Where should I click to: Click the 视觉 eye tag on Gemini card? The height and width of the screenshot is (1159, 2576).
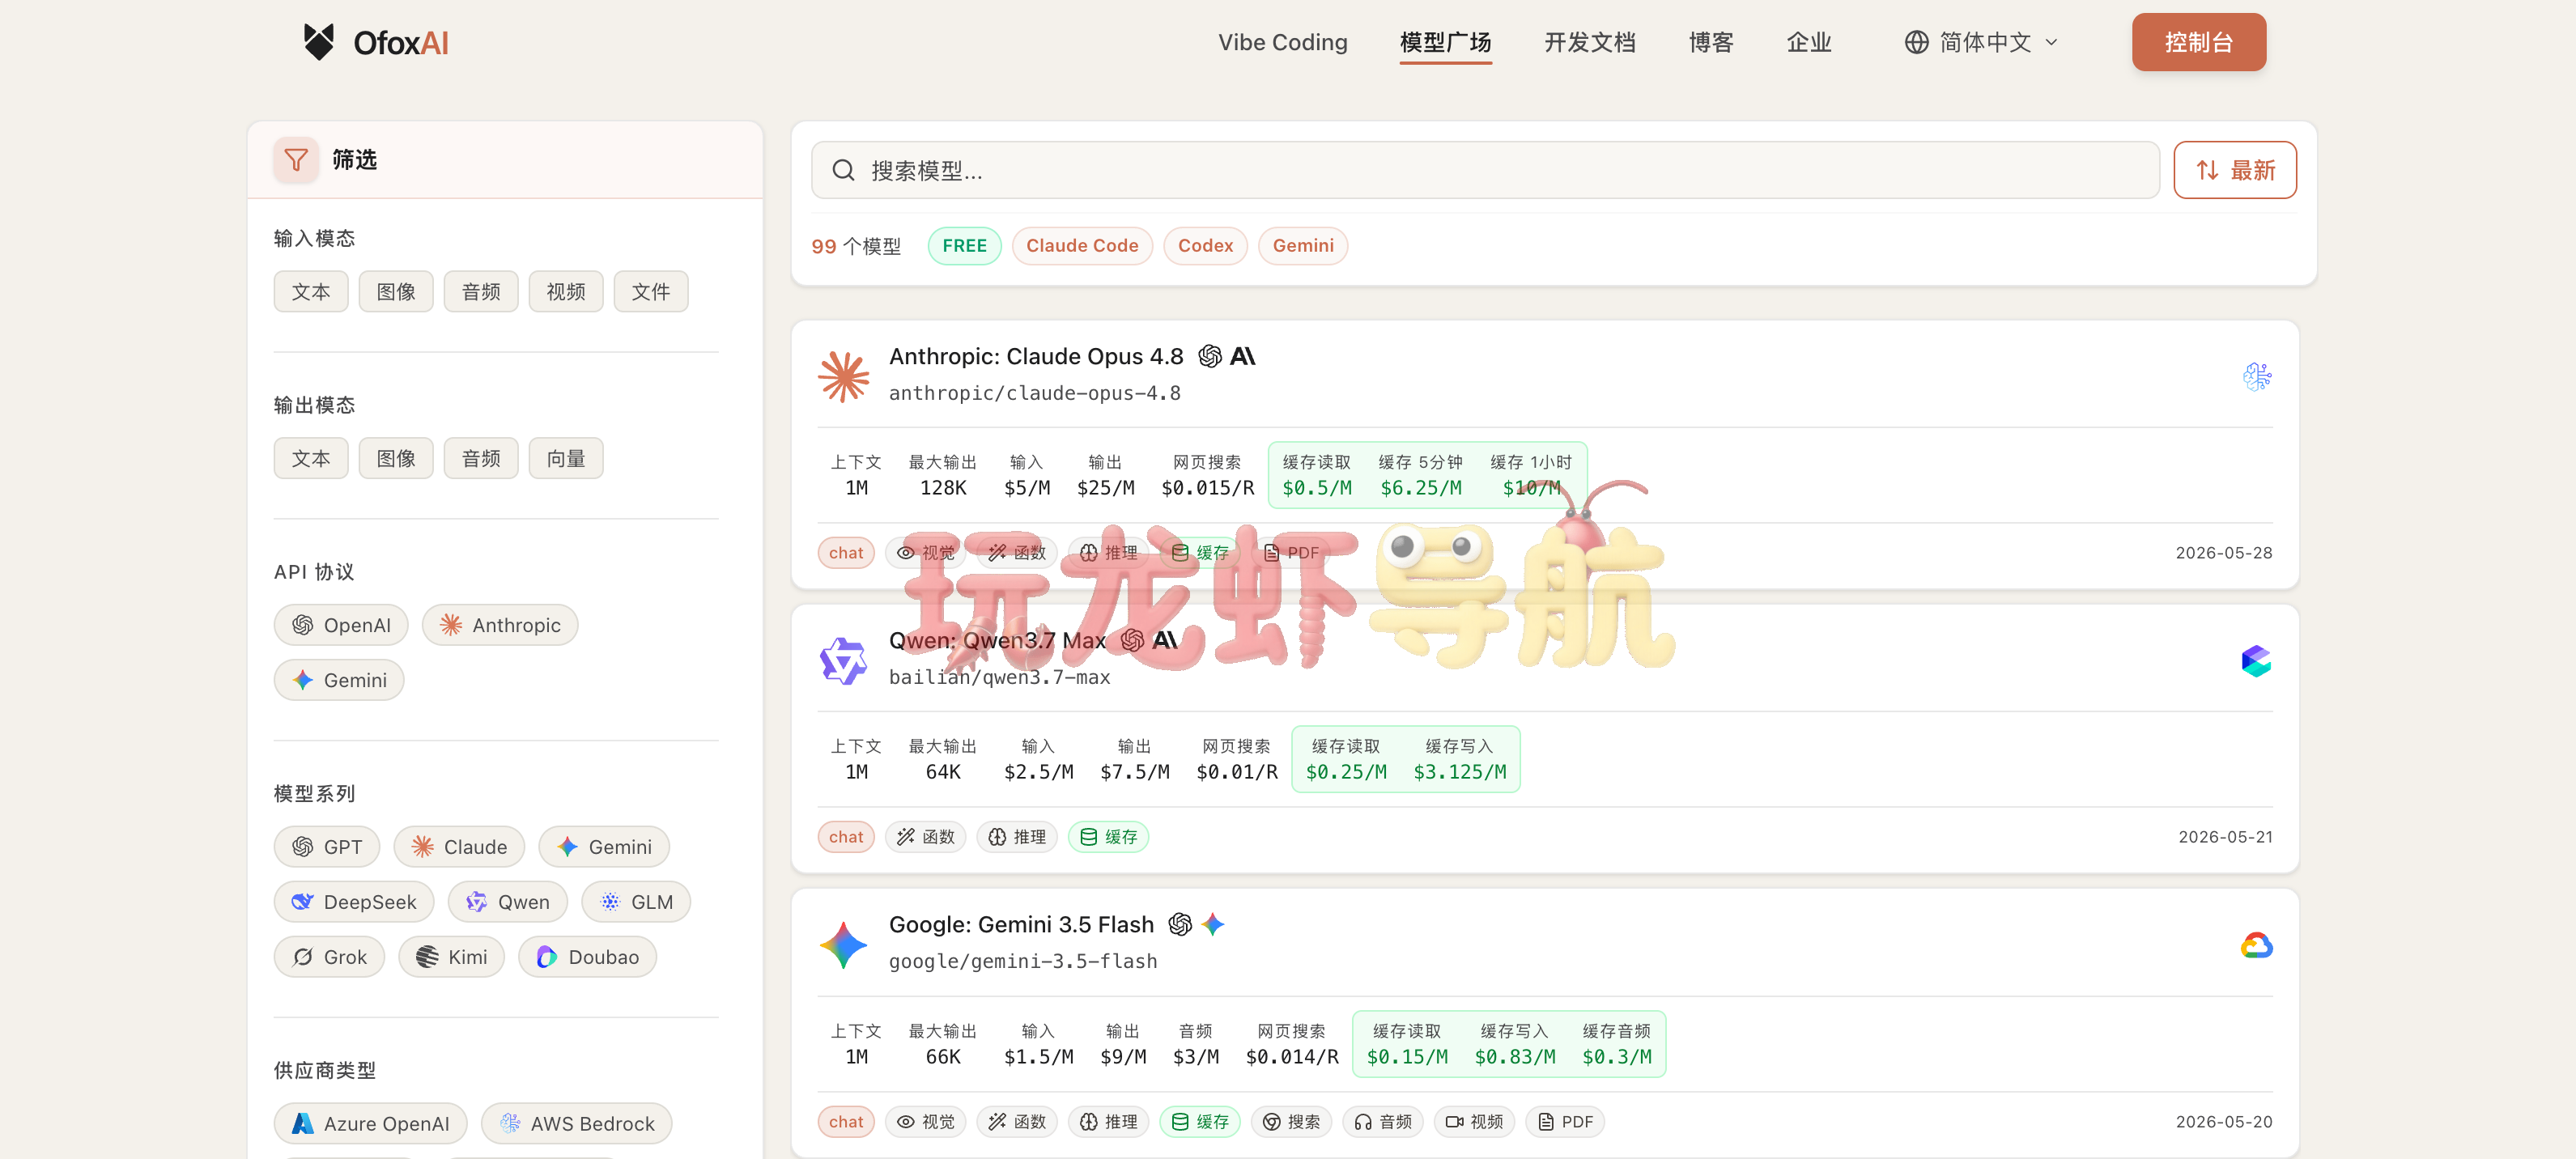coord(925,1122)
